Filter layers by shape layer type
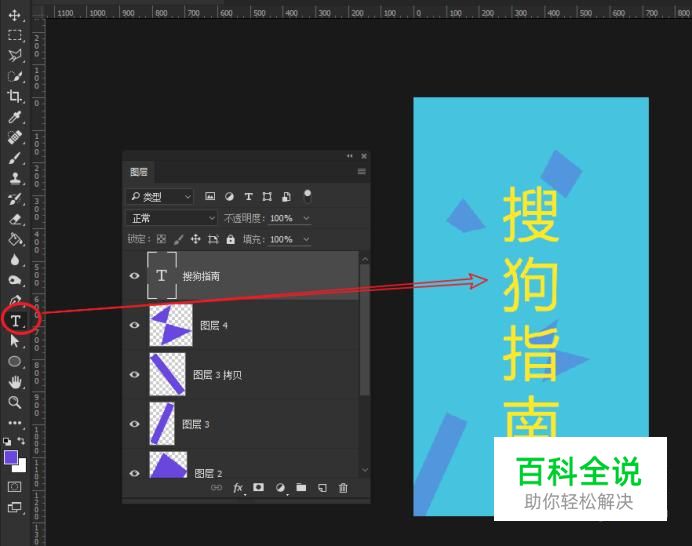Image resolution: width=692 pixels, height=546 pixels. pos(267,196)
